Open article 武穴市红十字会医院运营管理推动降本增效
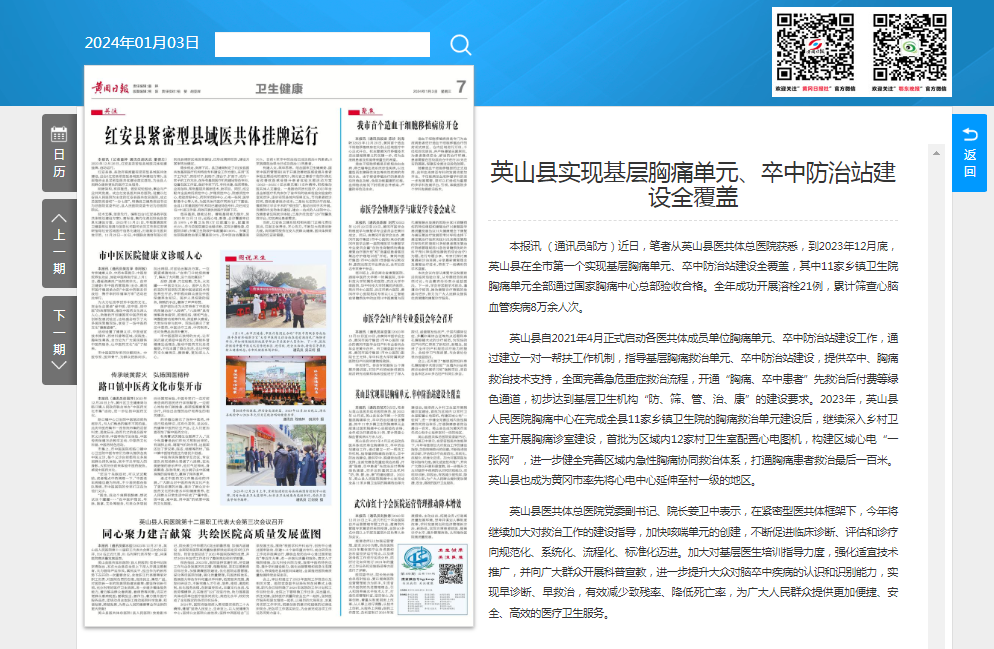The width and height of the screenshot is (994, 649). [408, 501]
